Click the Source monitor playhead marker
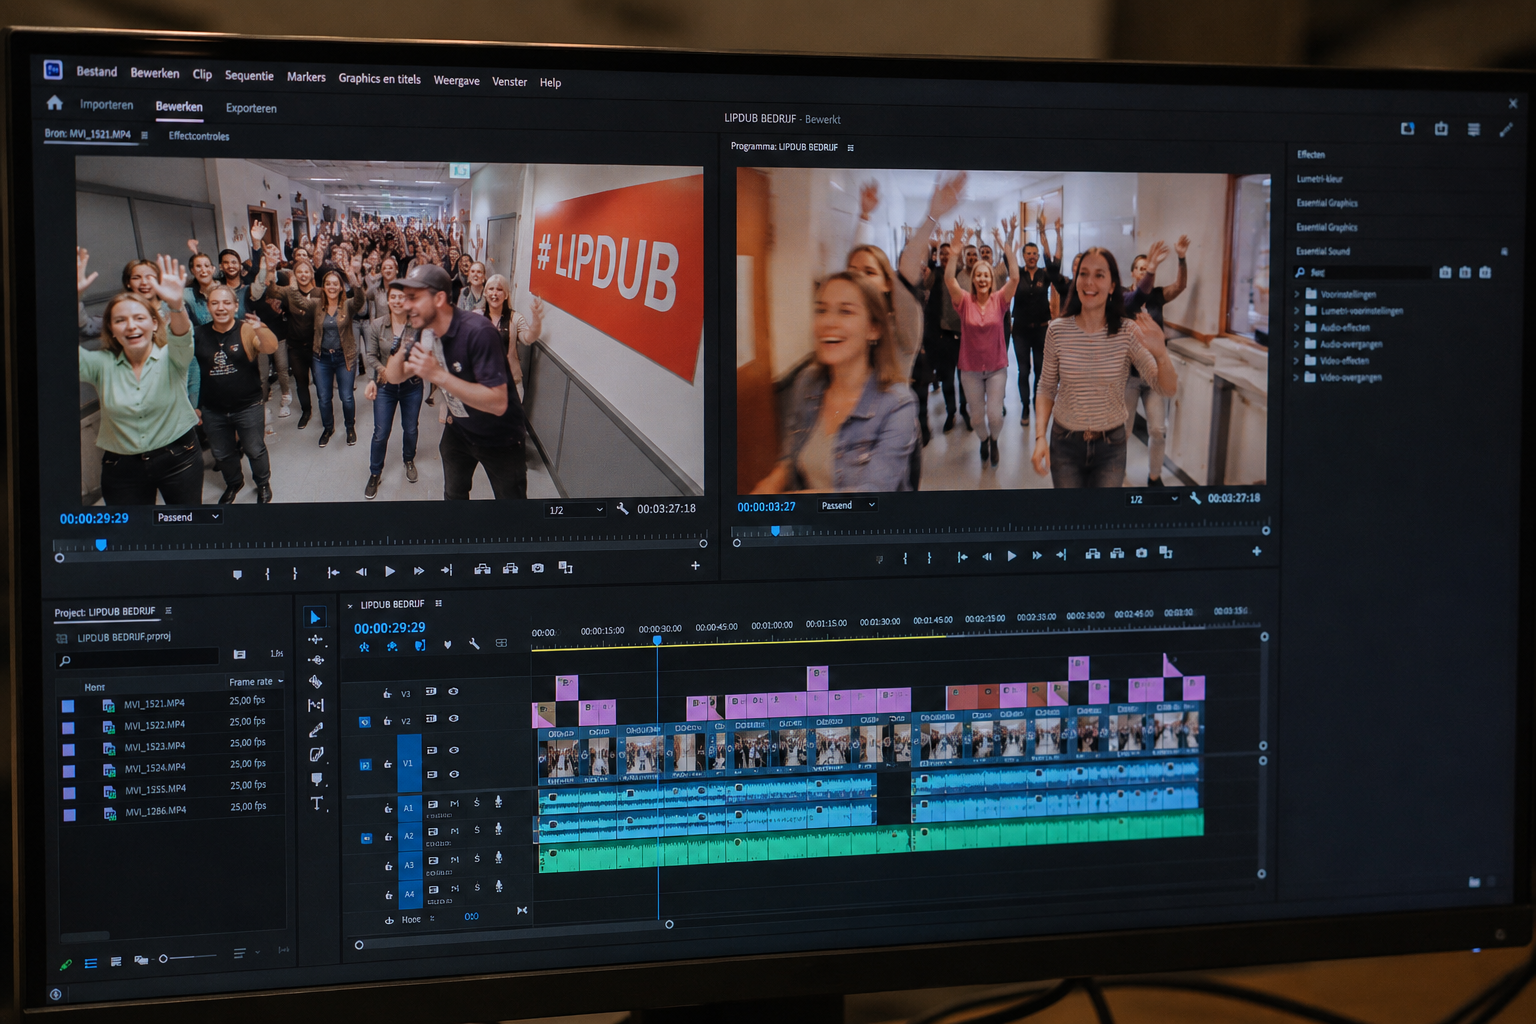Screen dimensions: 1536x1024 [101, 545]
